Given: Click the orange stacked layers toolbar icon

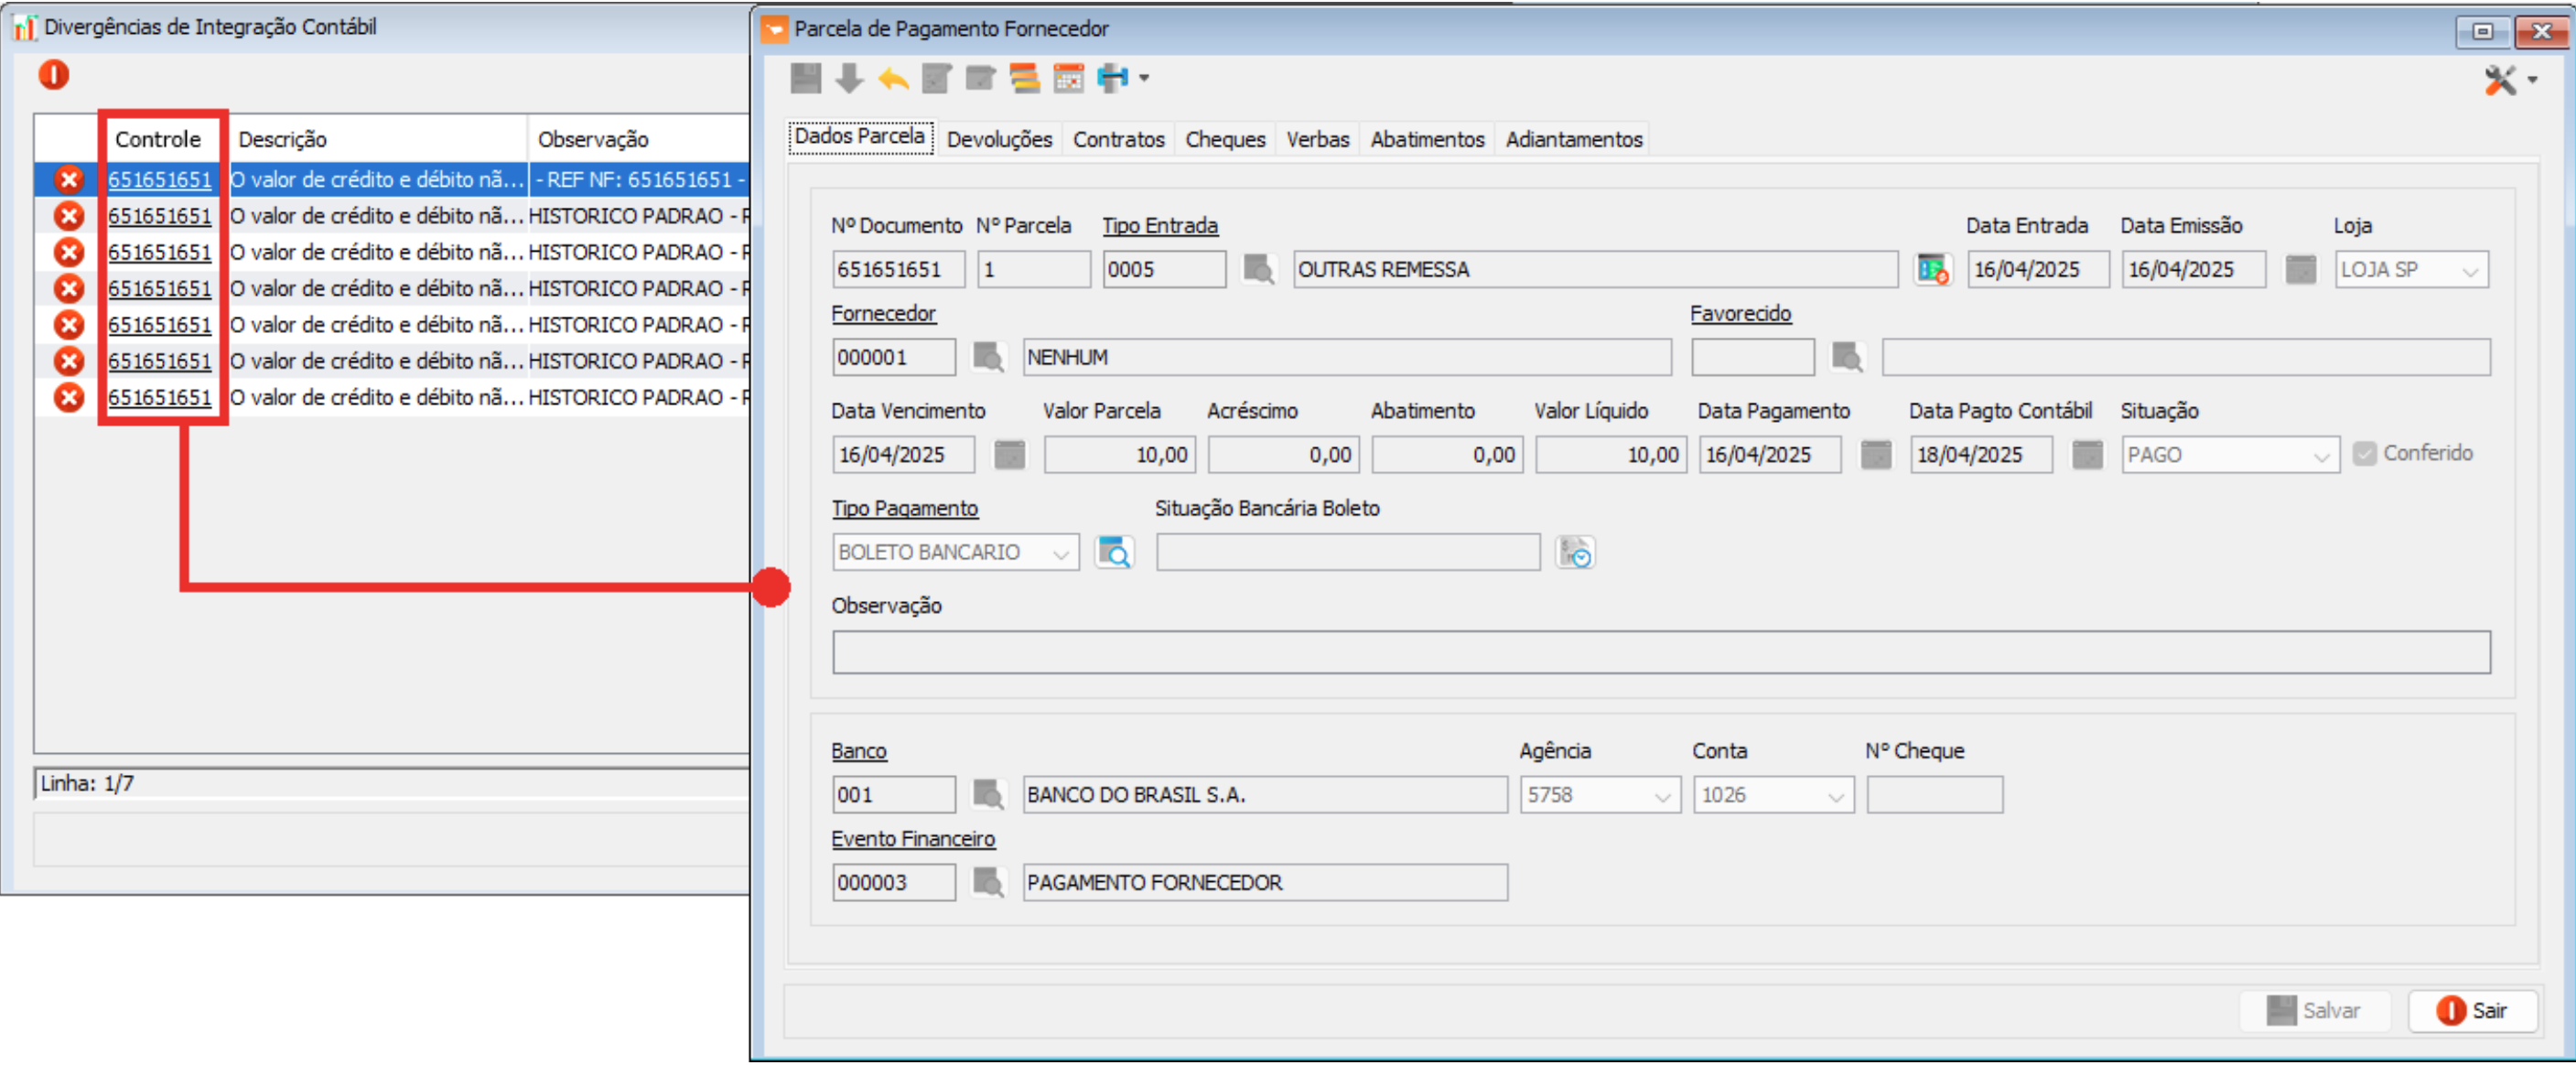Looking at the screenshot, I should (x=1024, y=78).
